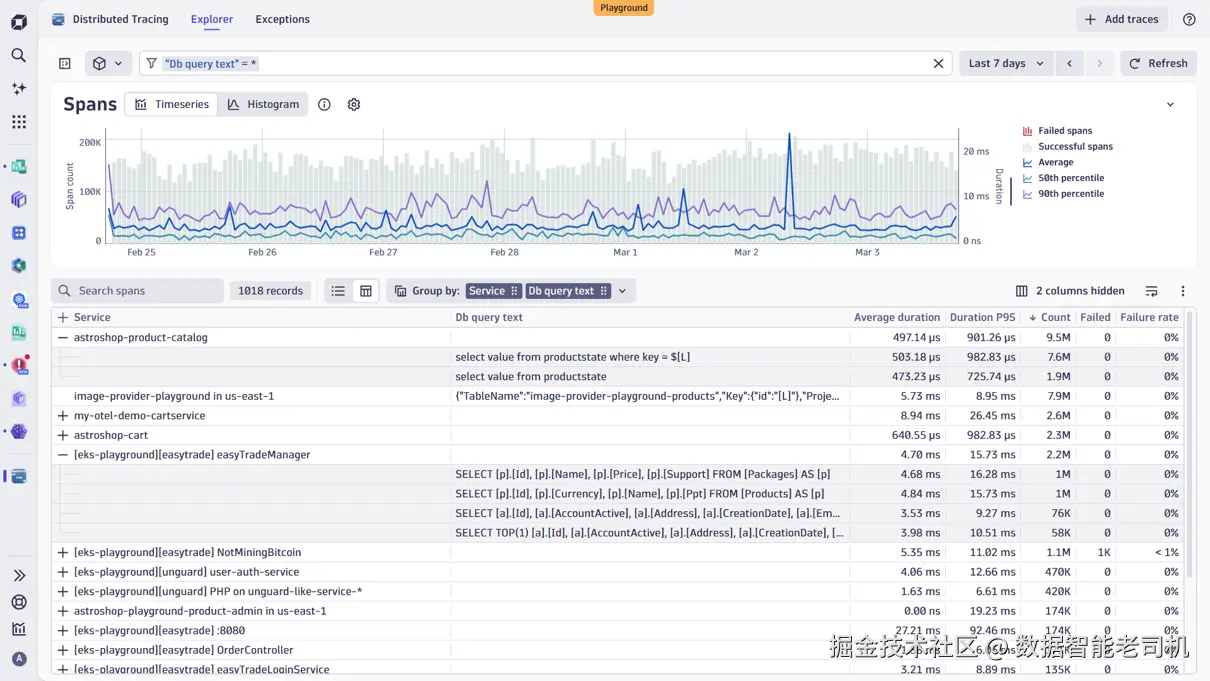The image size is (1210, 681).
Task: Show the Spans info icon
Action: tap(324, 104)
